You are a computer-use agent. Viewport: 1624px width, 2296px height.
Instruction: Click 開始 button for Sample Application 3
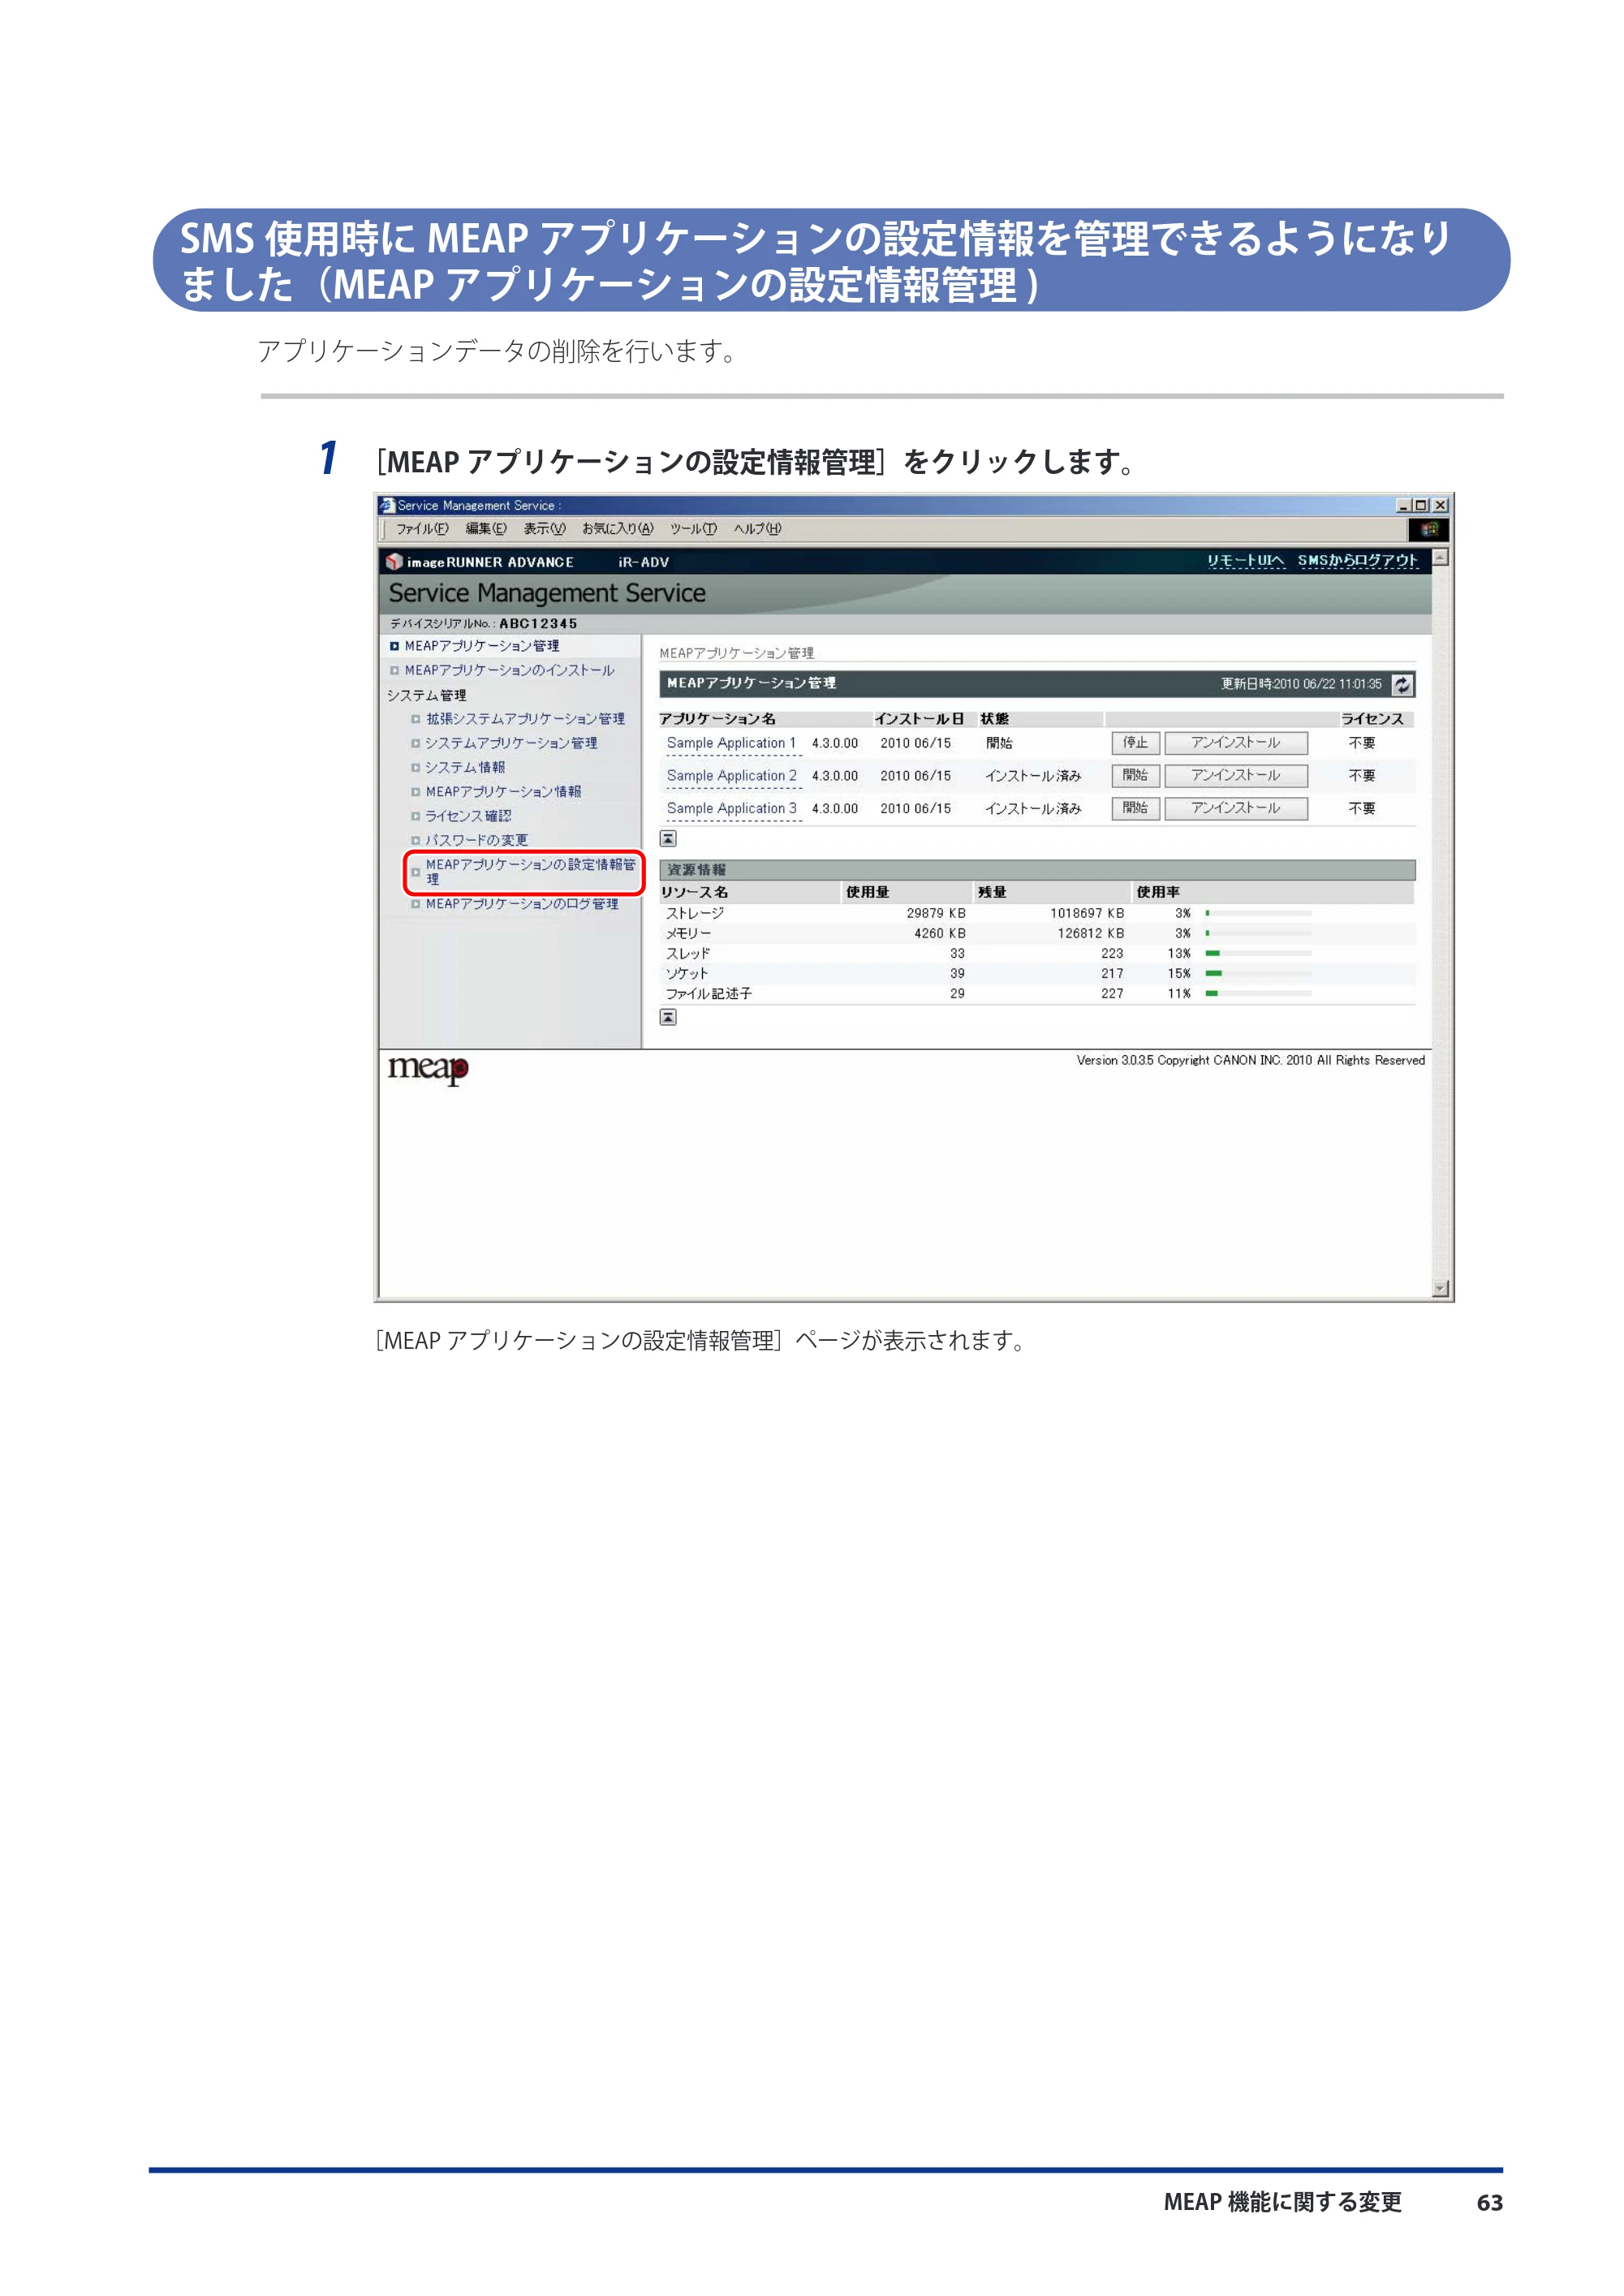click(x=1135, y=808)
